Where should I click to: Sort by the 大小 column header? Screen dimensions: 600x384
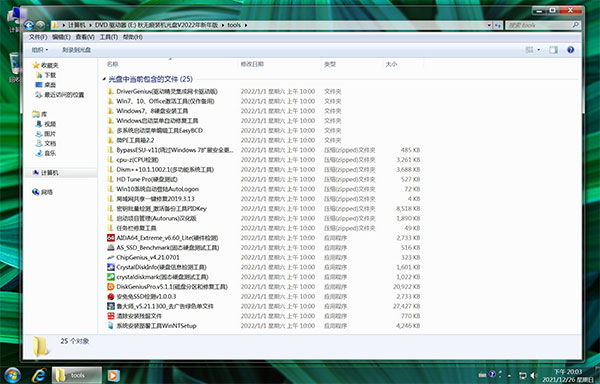(x=391, y=64)
